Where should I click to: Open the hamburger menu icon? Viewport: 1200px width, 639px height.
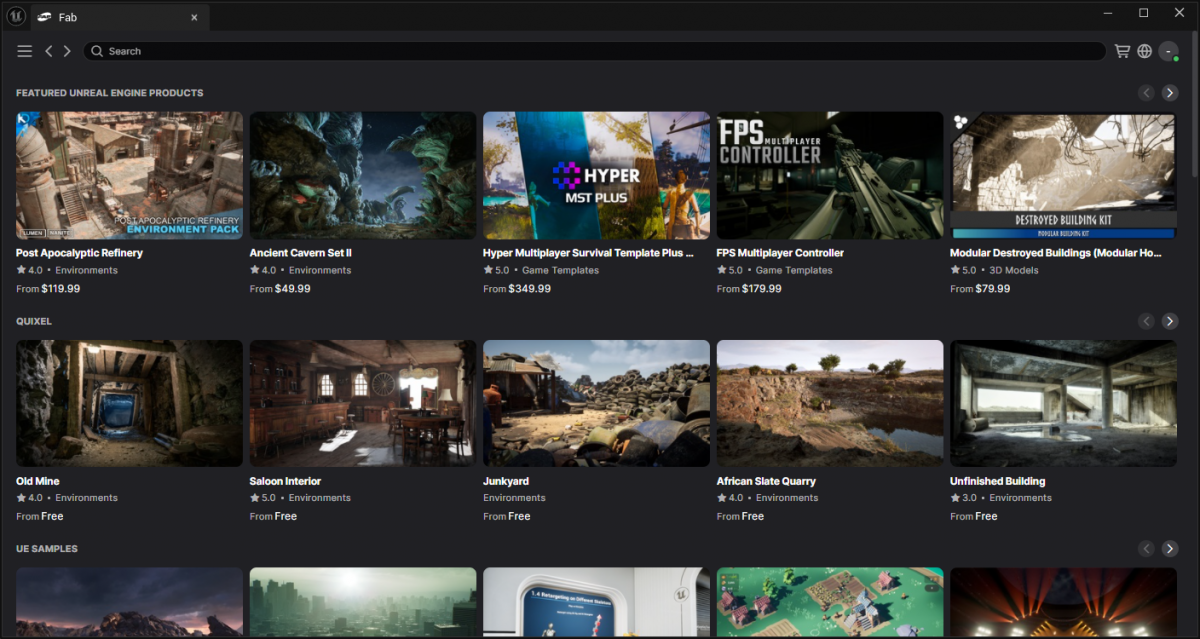click(25, 51)
